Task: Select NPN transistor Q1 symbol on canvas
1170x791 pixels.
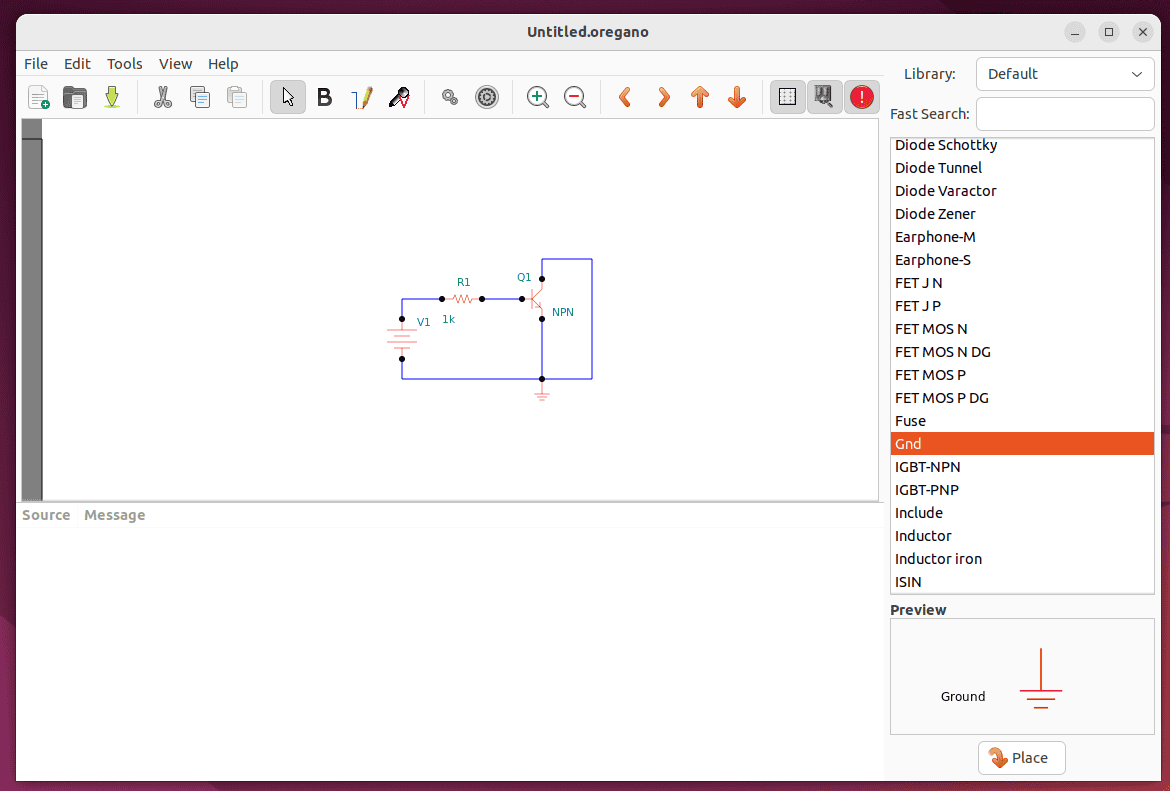Action: click(536, 299)
